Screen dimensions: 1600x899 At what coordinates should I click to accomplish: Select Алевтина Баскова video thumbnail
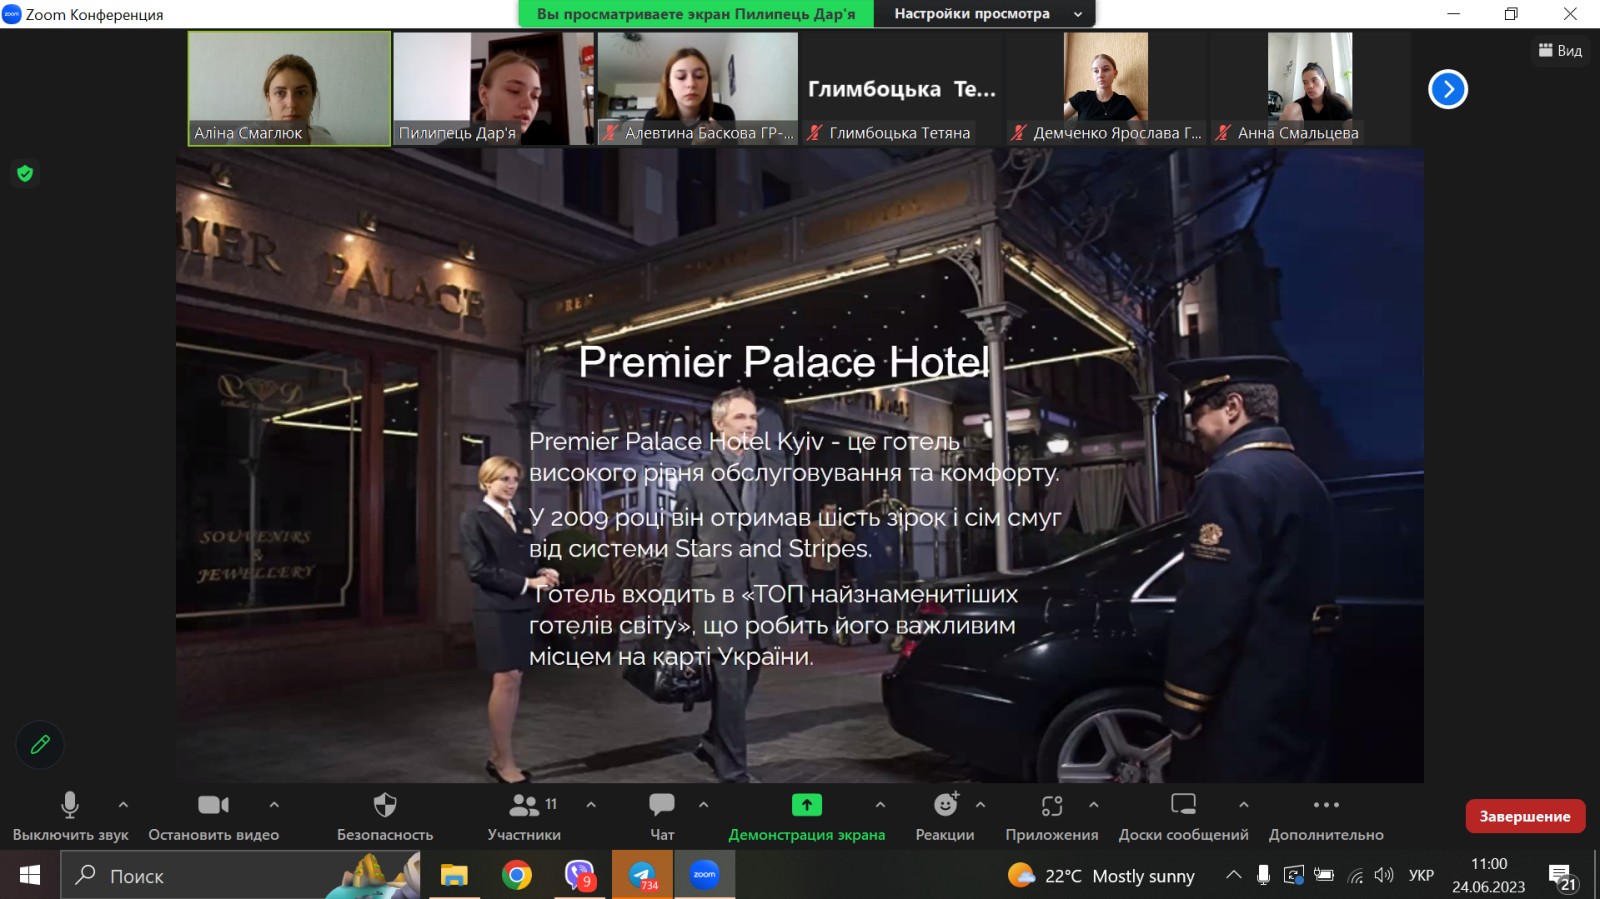coord(697,89)
